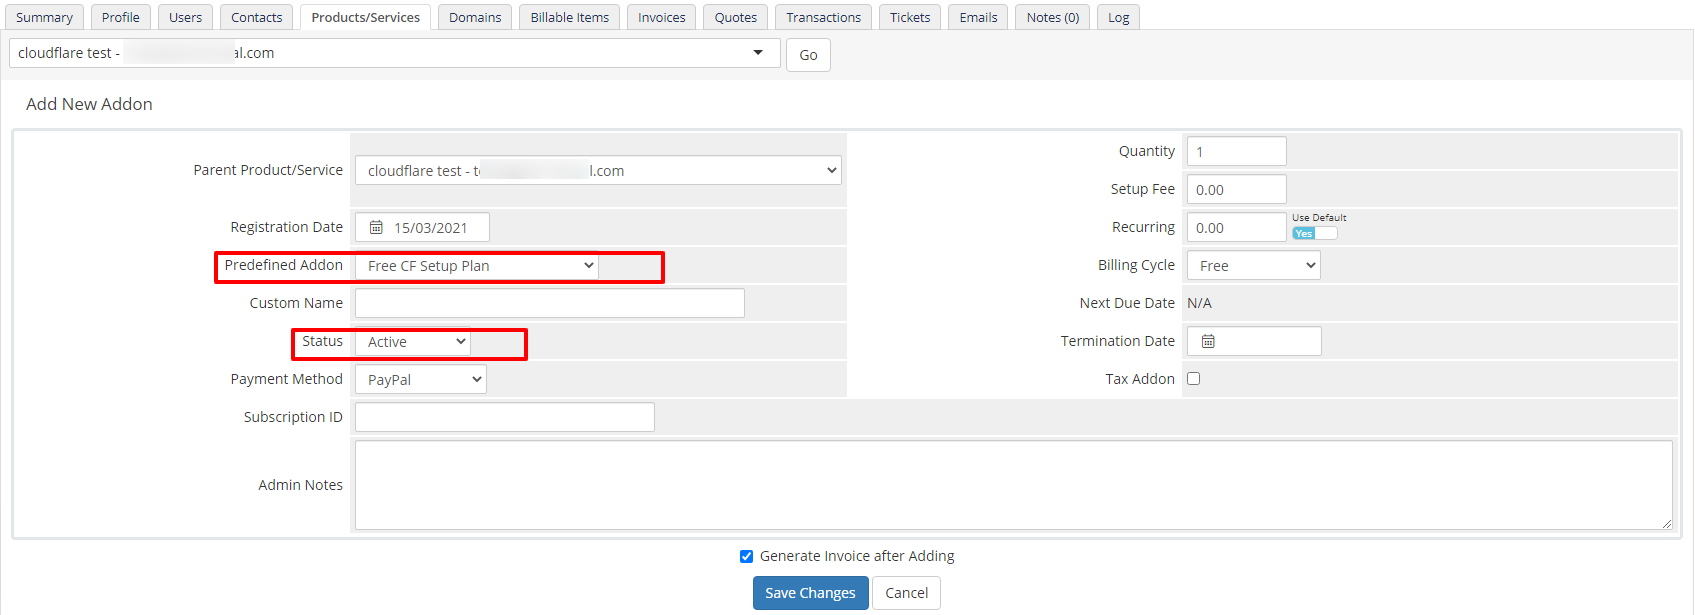Click into the Custom Name field
Viewport: 1695px width, 615px height.
549,304
